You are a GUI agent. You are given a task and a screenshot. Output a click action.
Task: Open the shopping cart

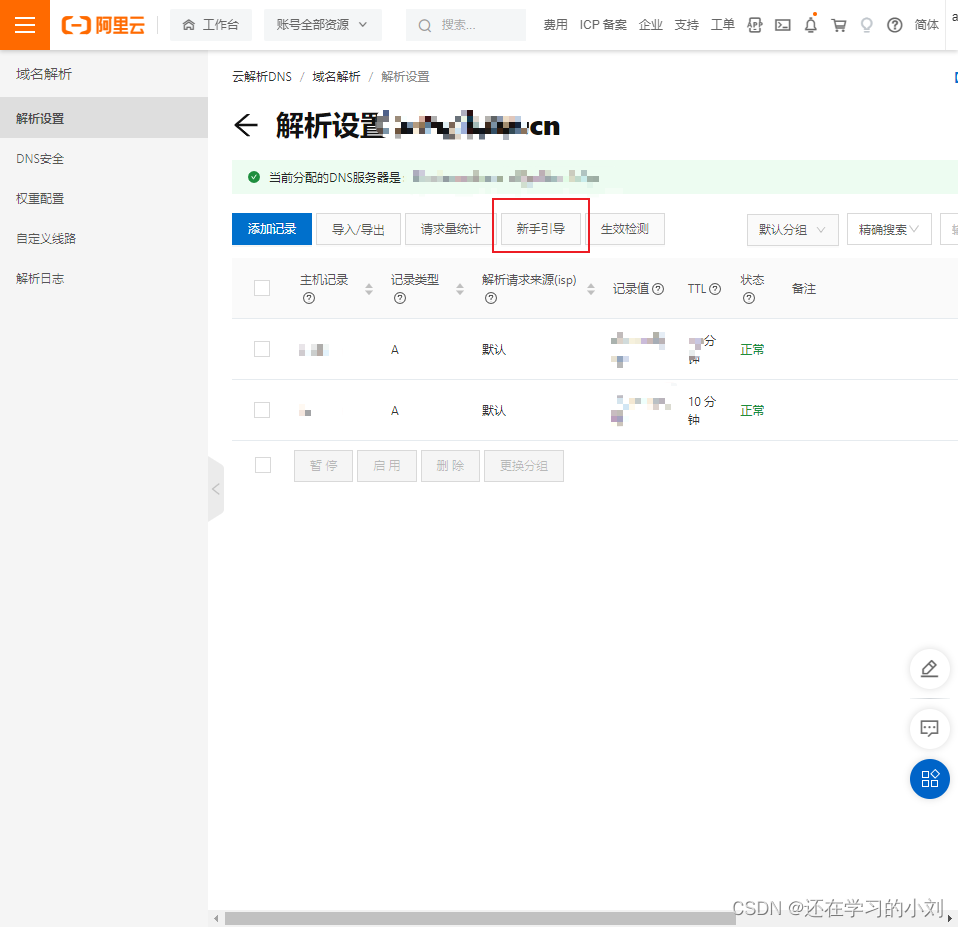click(x=839, y=25)
